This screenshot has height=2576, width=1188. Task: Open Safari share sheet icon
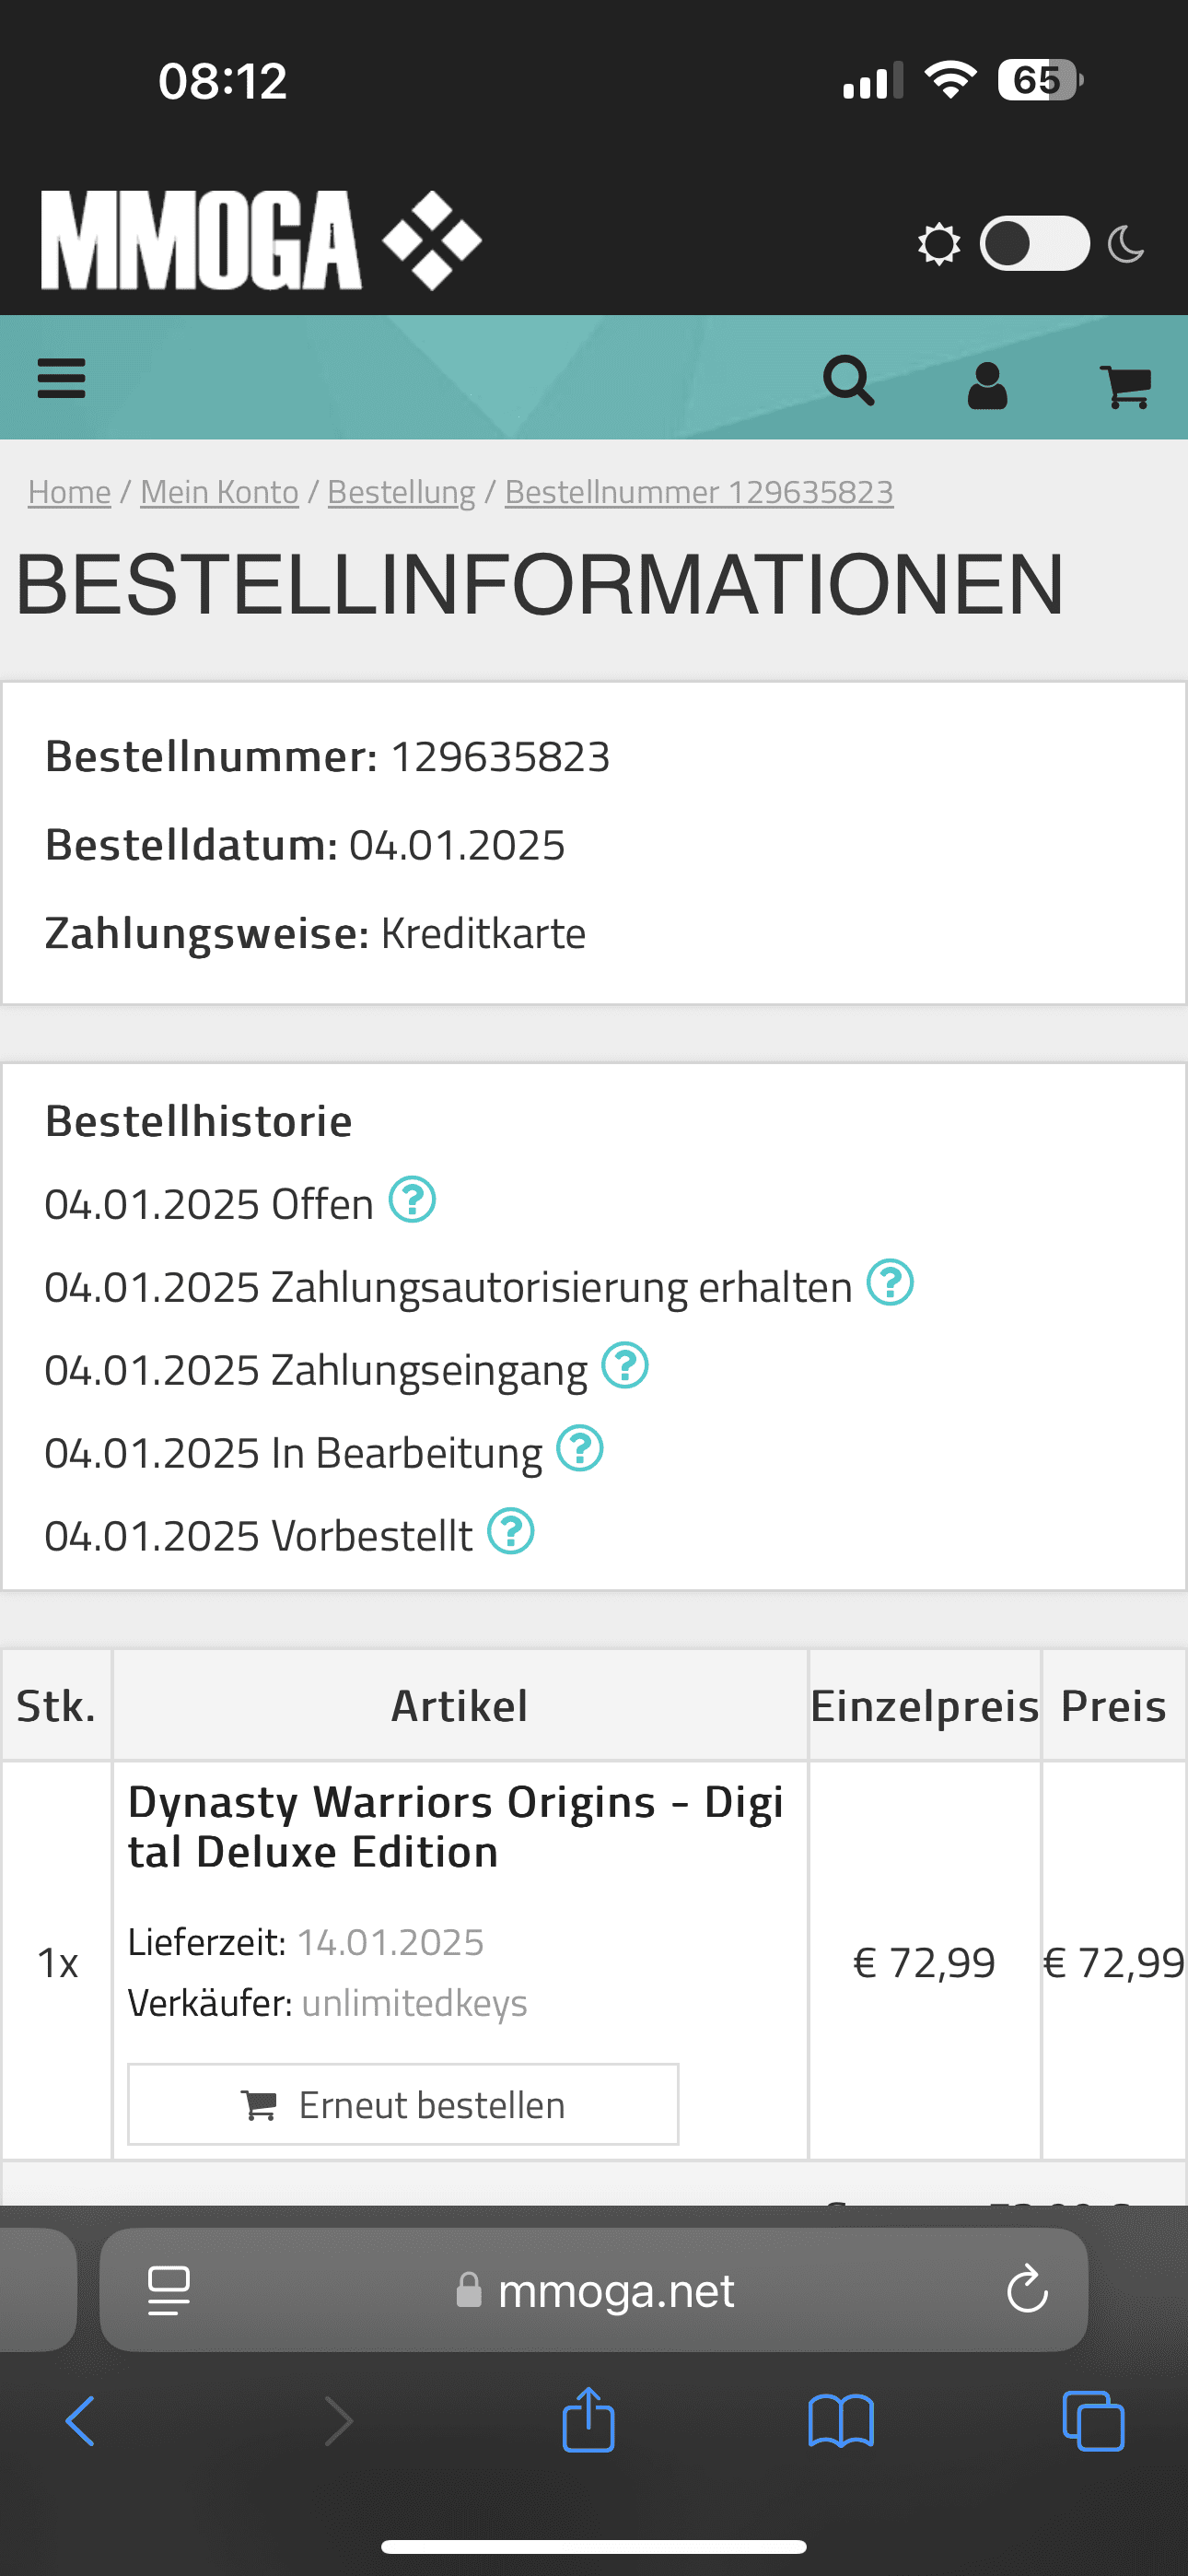point(589,2420)
